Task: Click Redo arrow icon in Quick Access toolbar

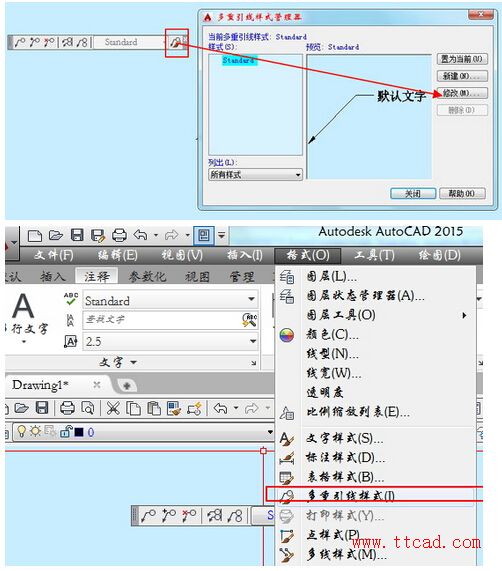Action: 172,235
